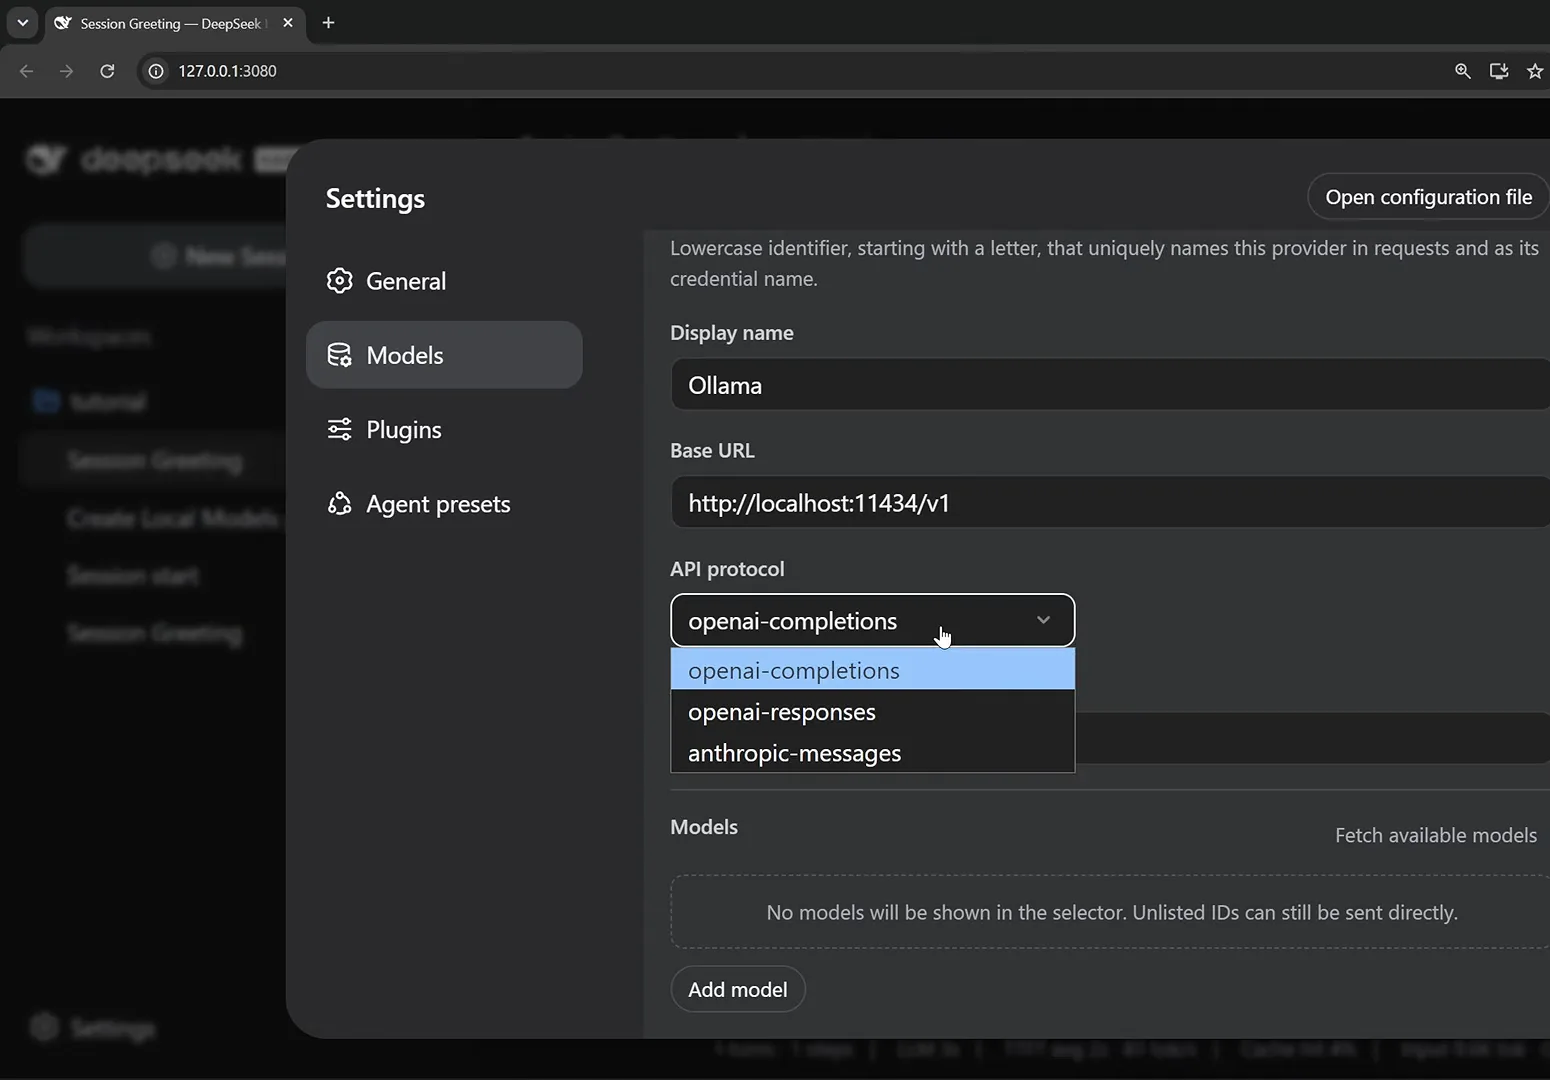Click Open configuration file button
Screen dimensions: 1550x1080
1428,197
